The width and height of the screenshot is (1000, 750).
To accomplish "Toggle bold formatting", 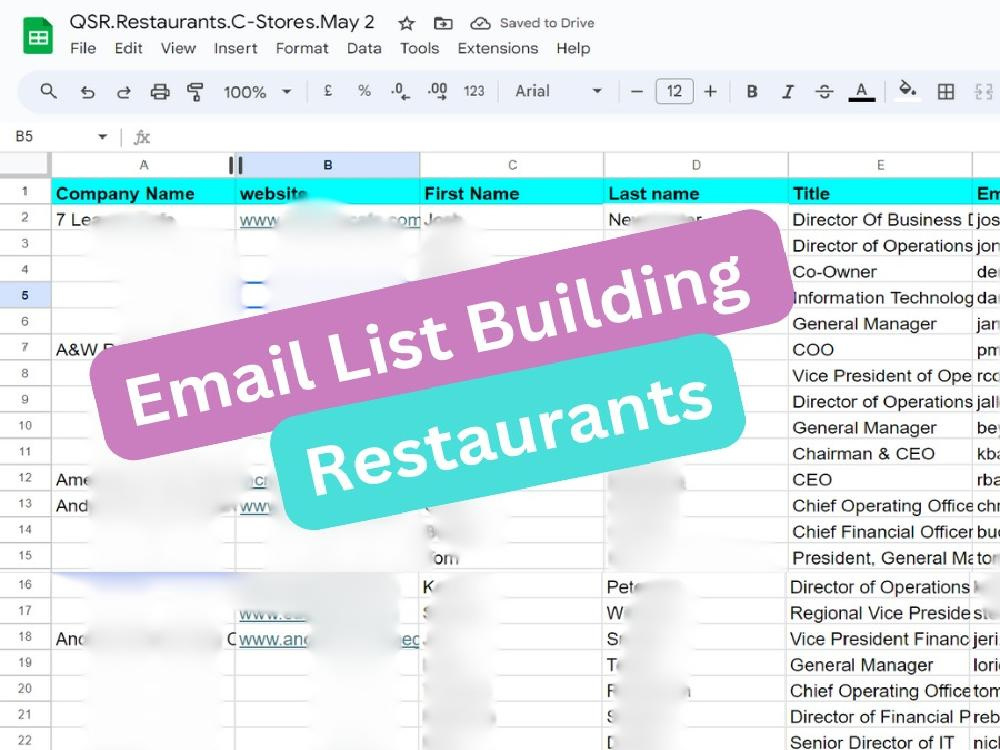I will click(752, 92).
